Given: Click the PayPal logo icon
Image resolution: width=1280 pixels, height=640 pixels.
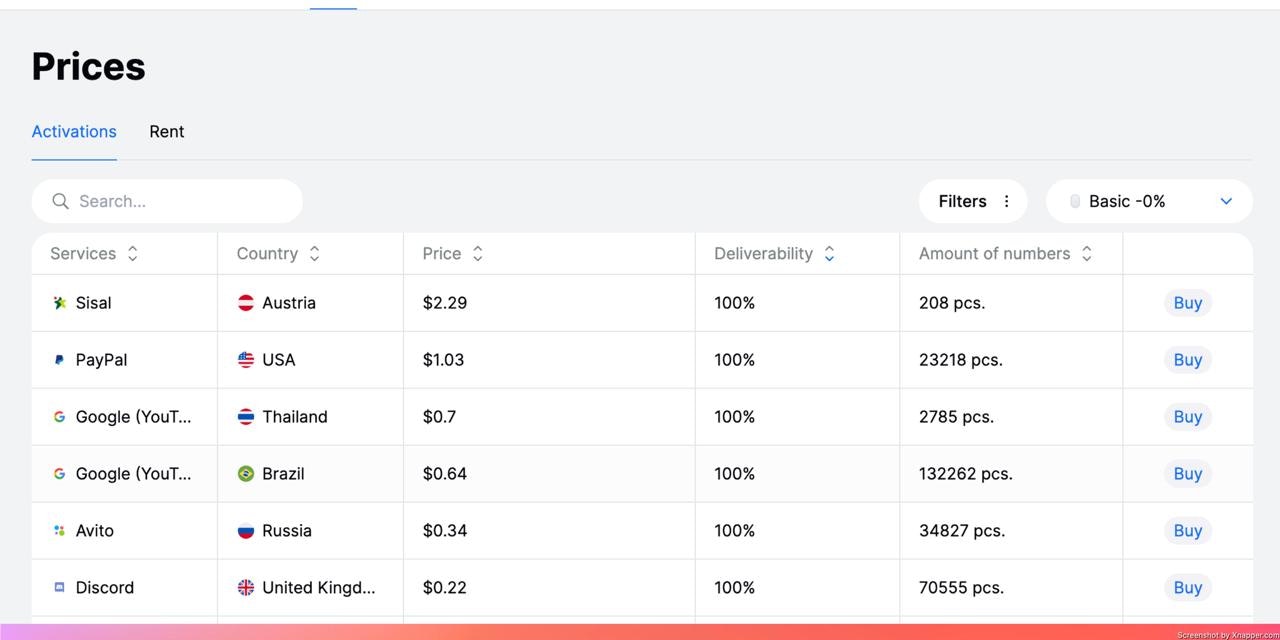Looking at the screenshot, I should pos(59,360).
